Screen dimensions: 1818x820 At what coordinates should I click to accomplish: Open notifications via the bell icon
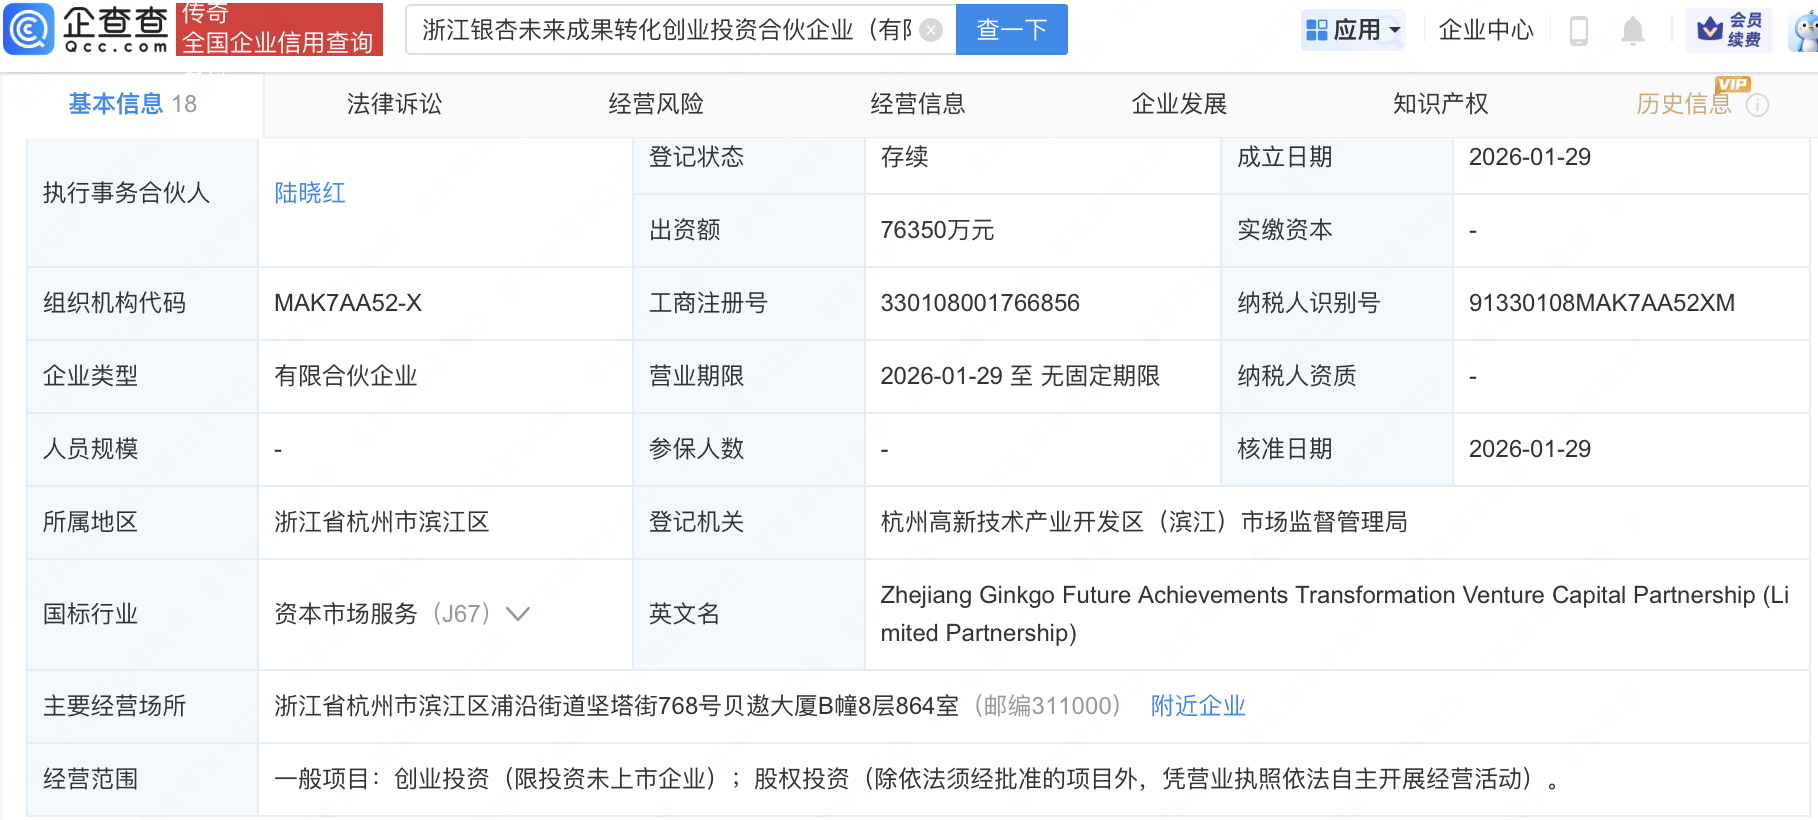1632,31
